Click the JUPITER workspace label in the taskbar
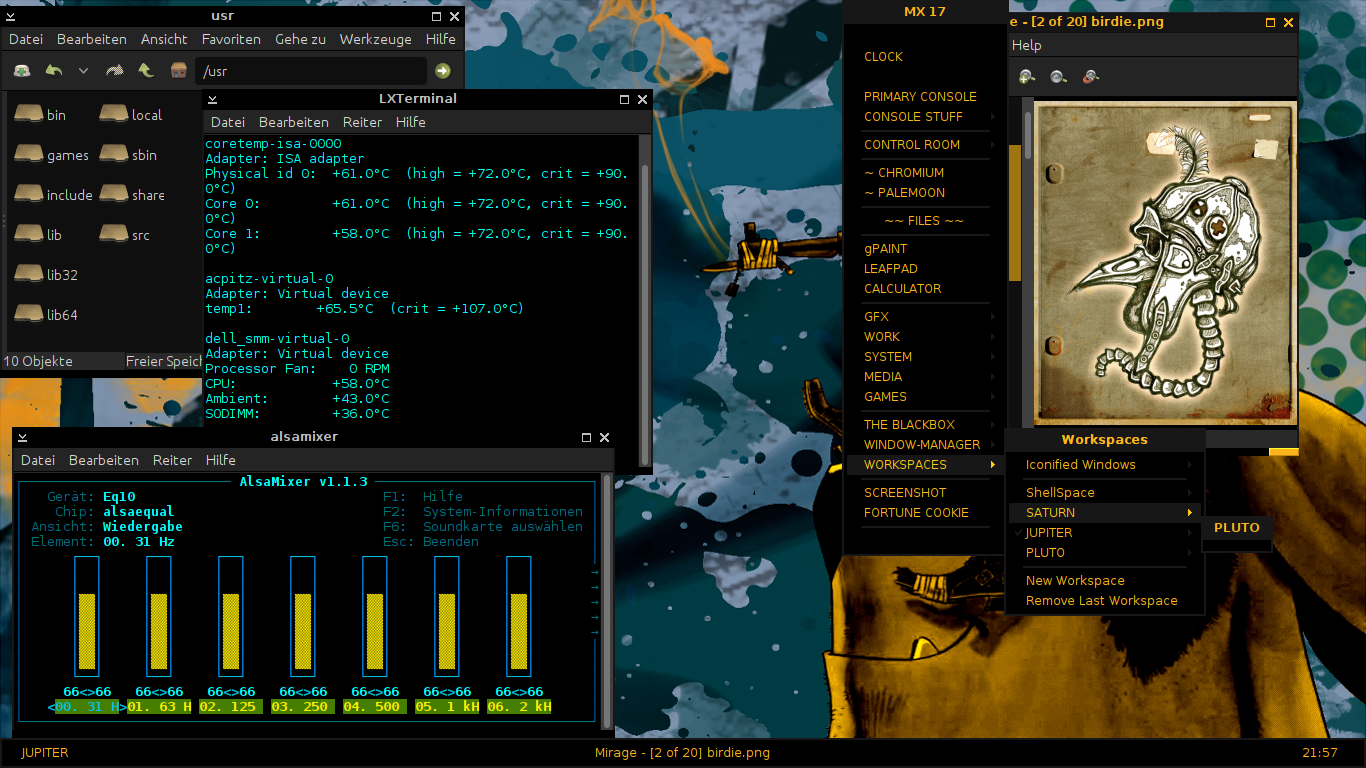Viewport: 1366px width, 768px height. (45, 753)
